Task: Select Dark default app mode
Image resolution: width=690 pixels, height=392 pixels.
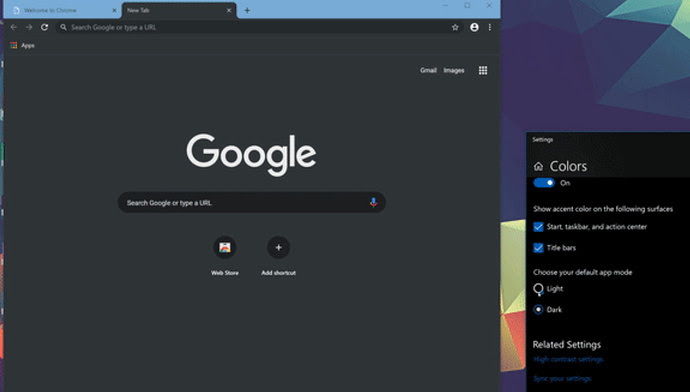Action: click(538, 310)
